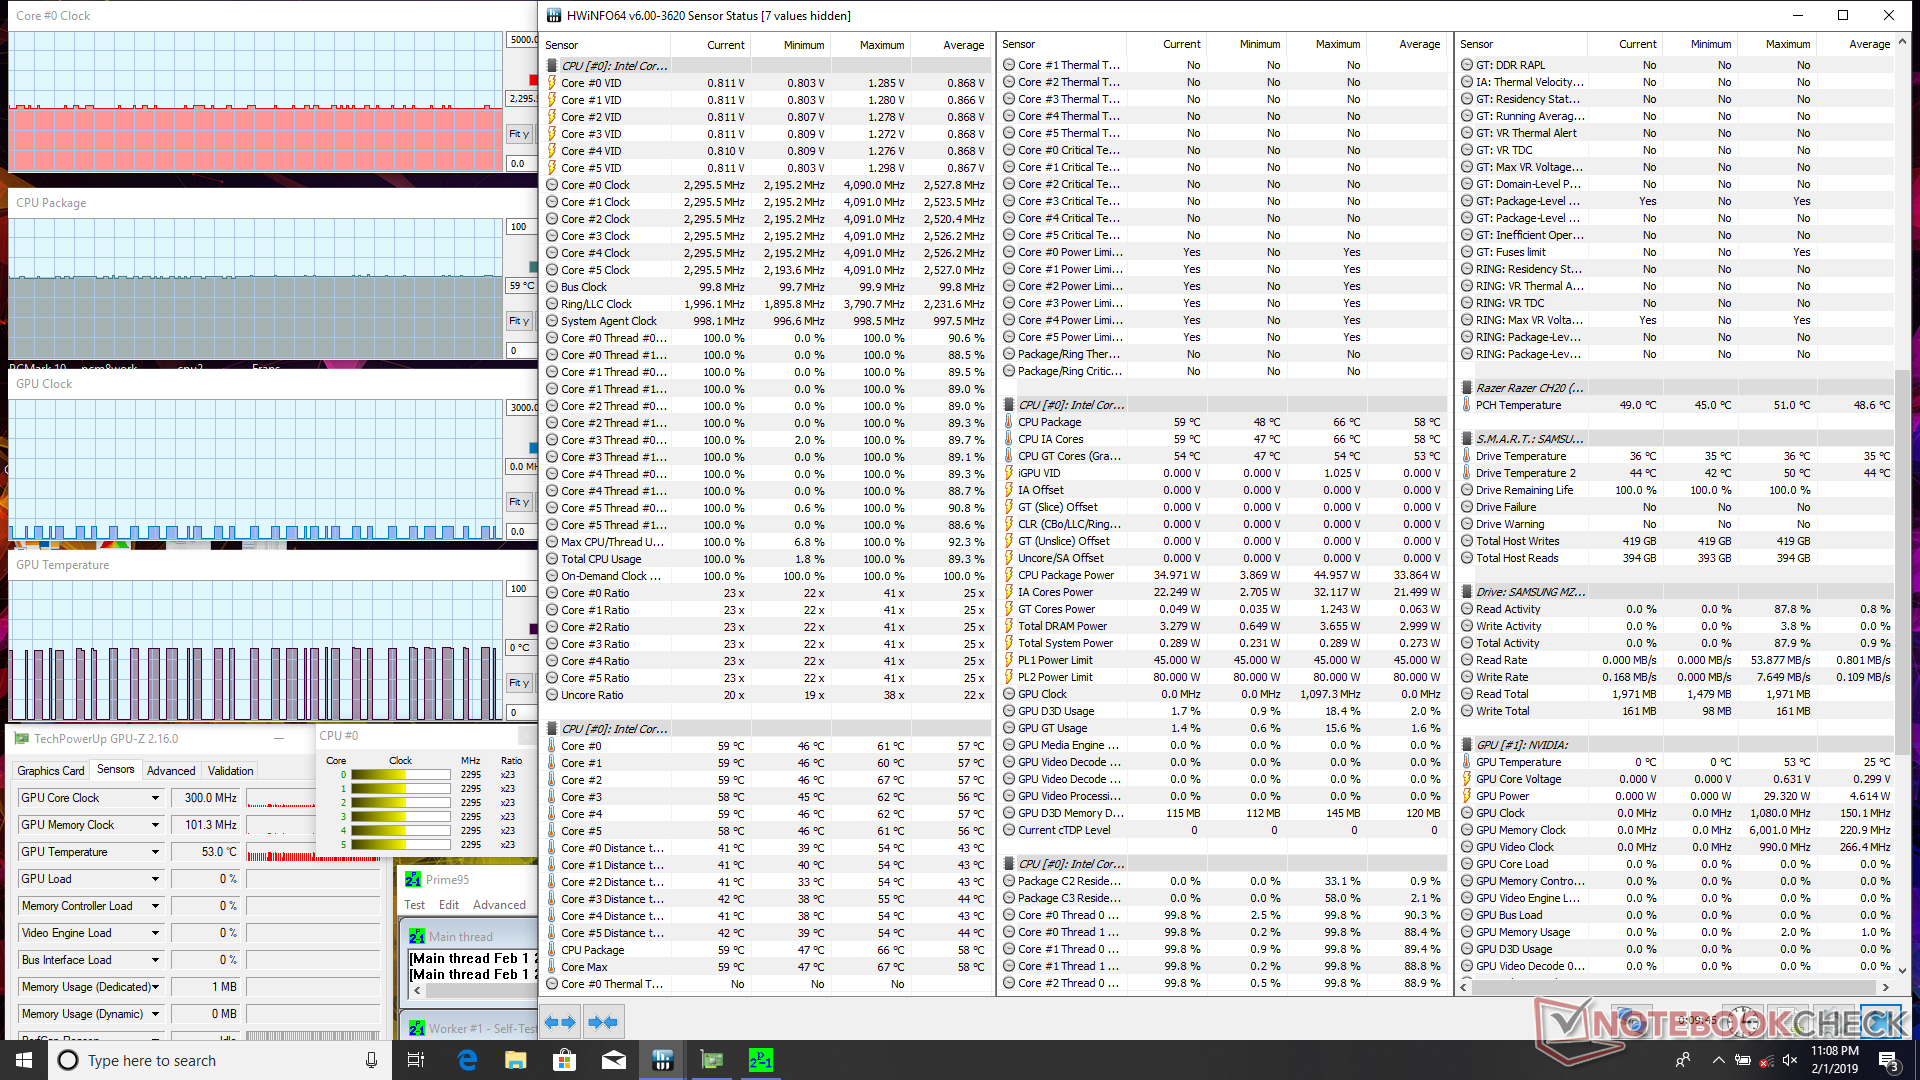Image resolution: width=1920 pixels, height=1080 pixels.
Task: Switch to Prime95 via its taskbar icon
Action: pos(760,1060)
